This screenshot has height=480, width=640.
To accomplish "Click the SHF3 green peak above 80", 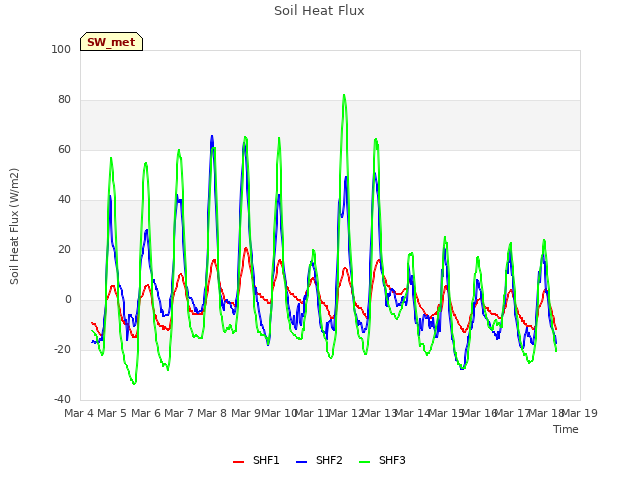I will [x=344, y=96].
